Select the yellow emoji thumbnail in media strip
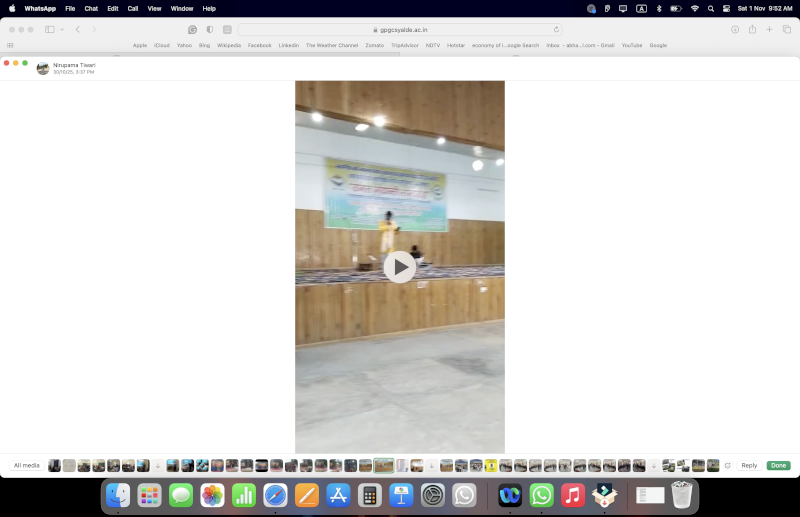 pos(491,465)
